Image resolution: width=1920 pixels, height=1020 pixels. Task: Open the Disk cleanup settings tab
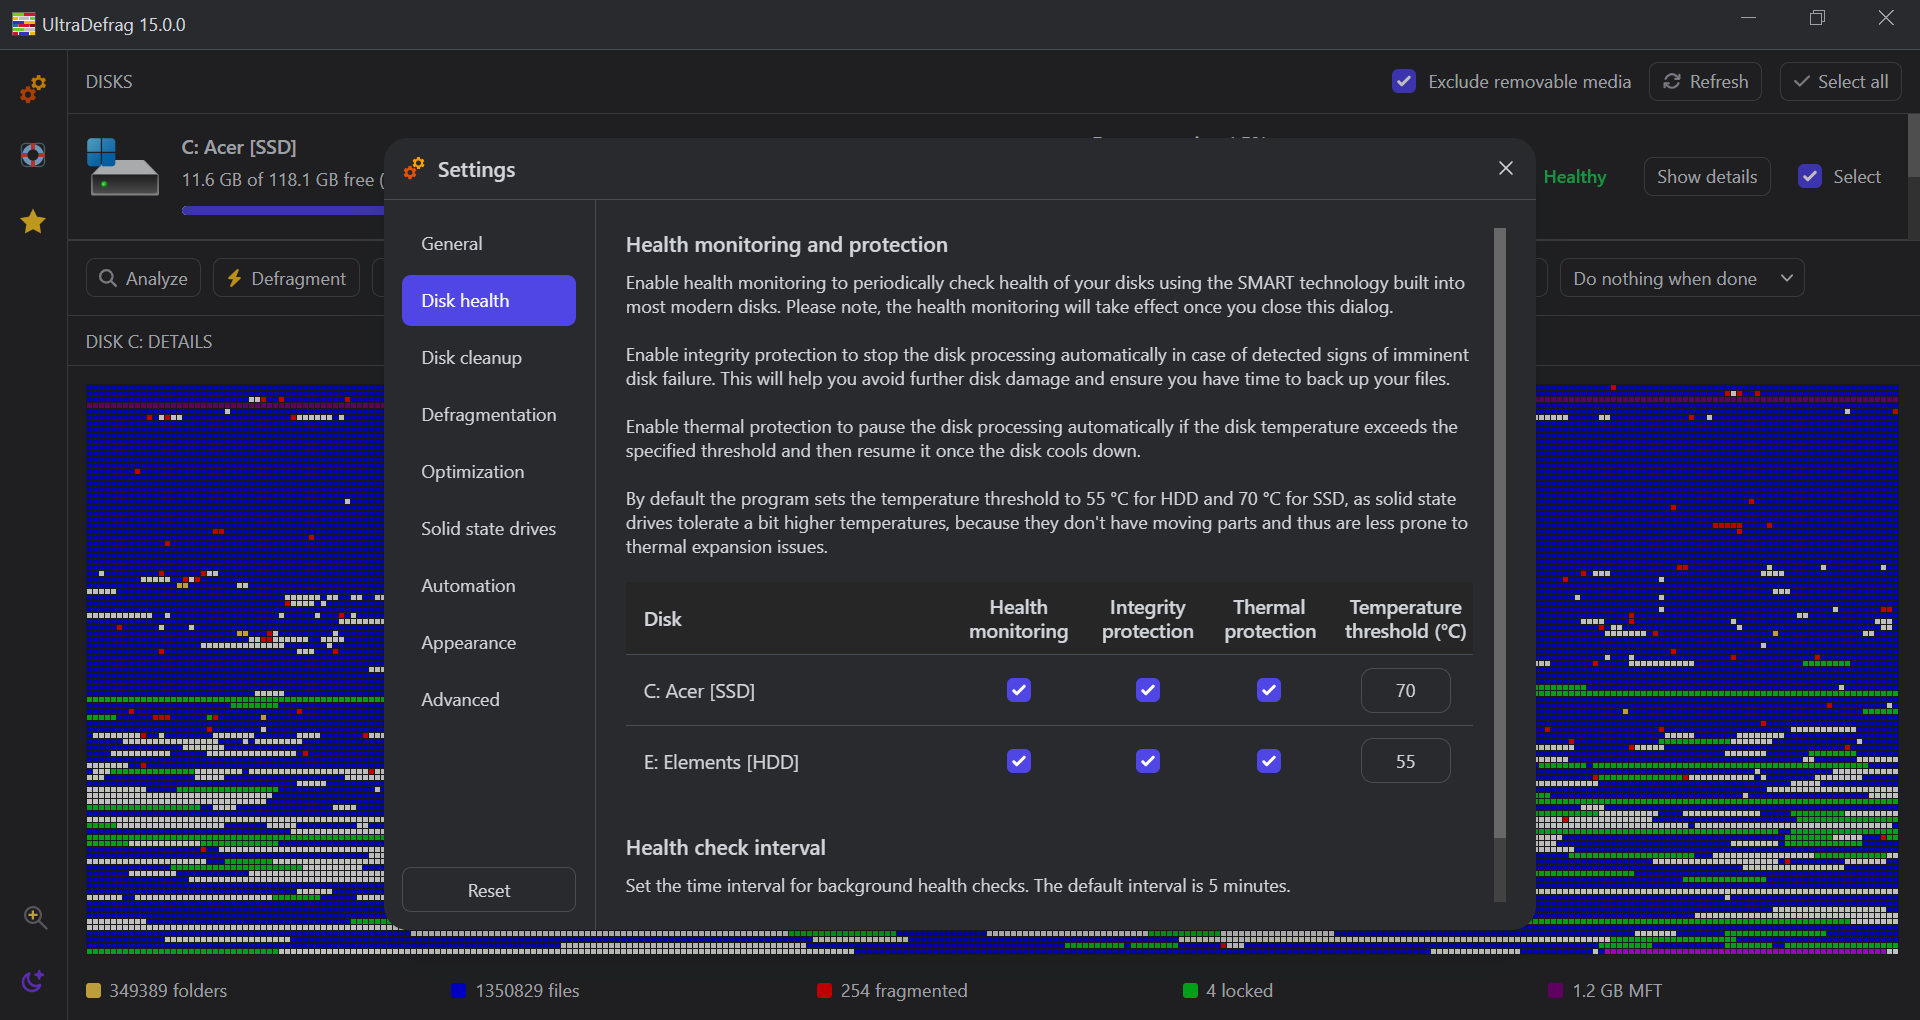471,358
